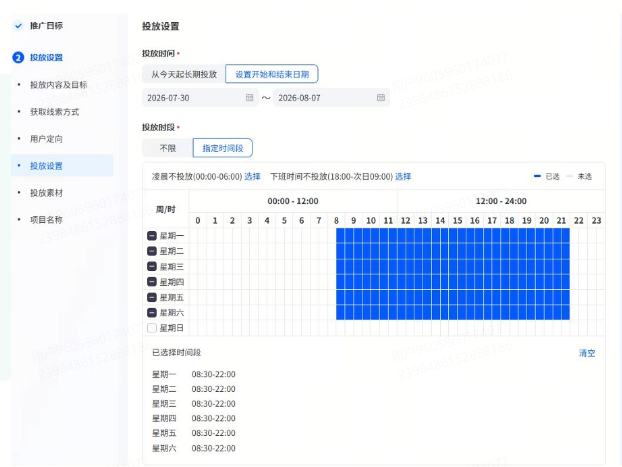622x467 pixels.
Task: Select highlighted 投放设置 sub-item
Action: [x=62, y=166]
